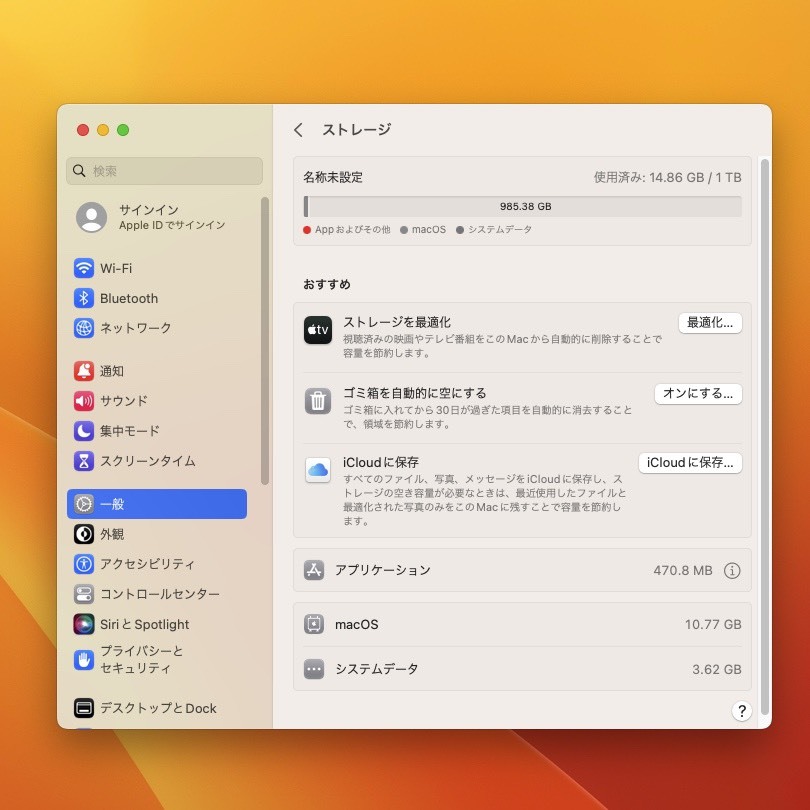
Task: Click the 470.8 MB value
Action: pyautogui.click(x=682, y=570)
